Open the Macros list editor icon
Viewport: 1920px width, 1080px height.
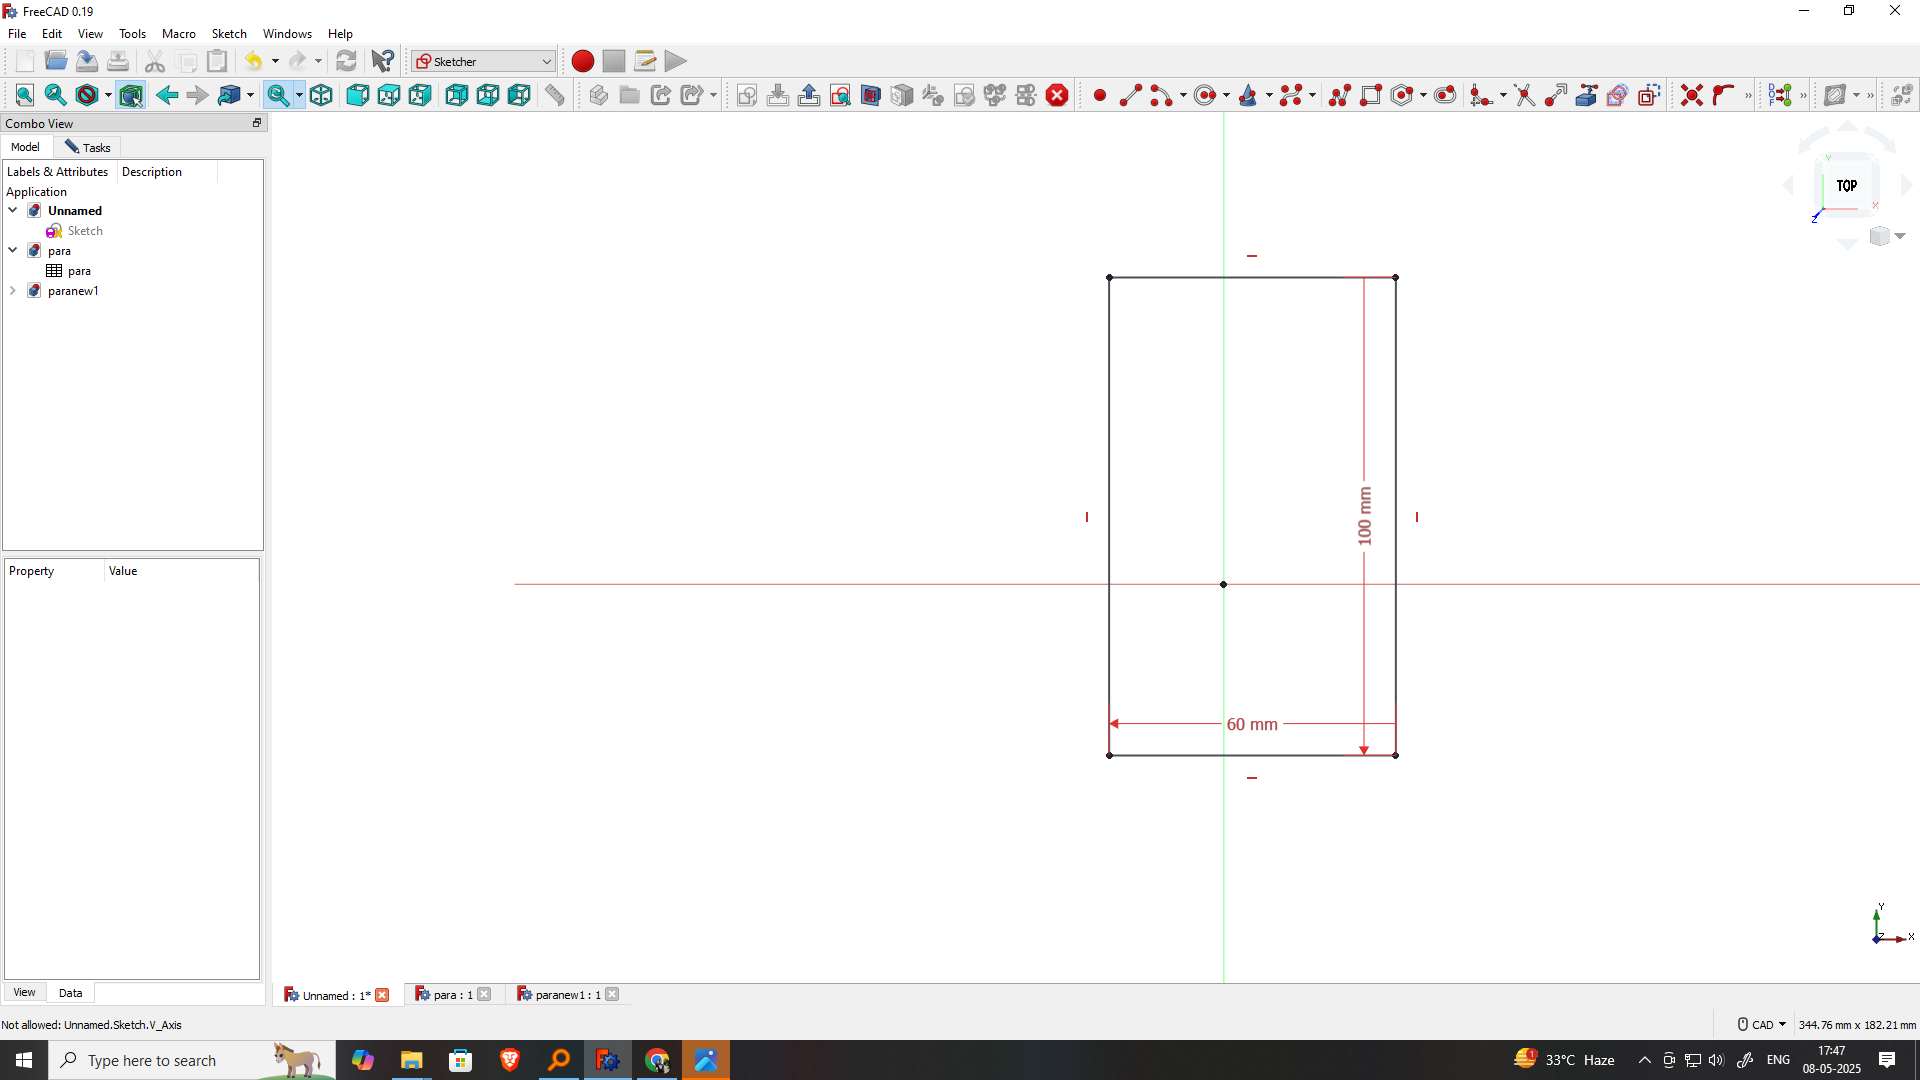click(x=645, y=61)
